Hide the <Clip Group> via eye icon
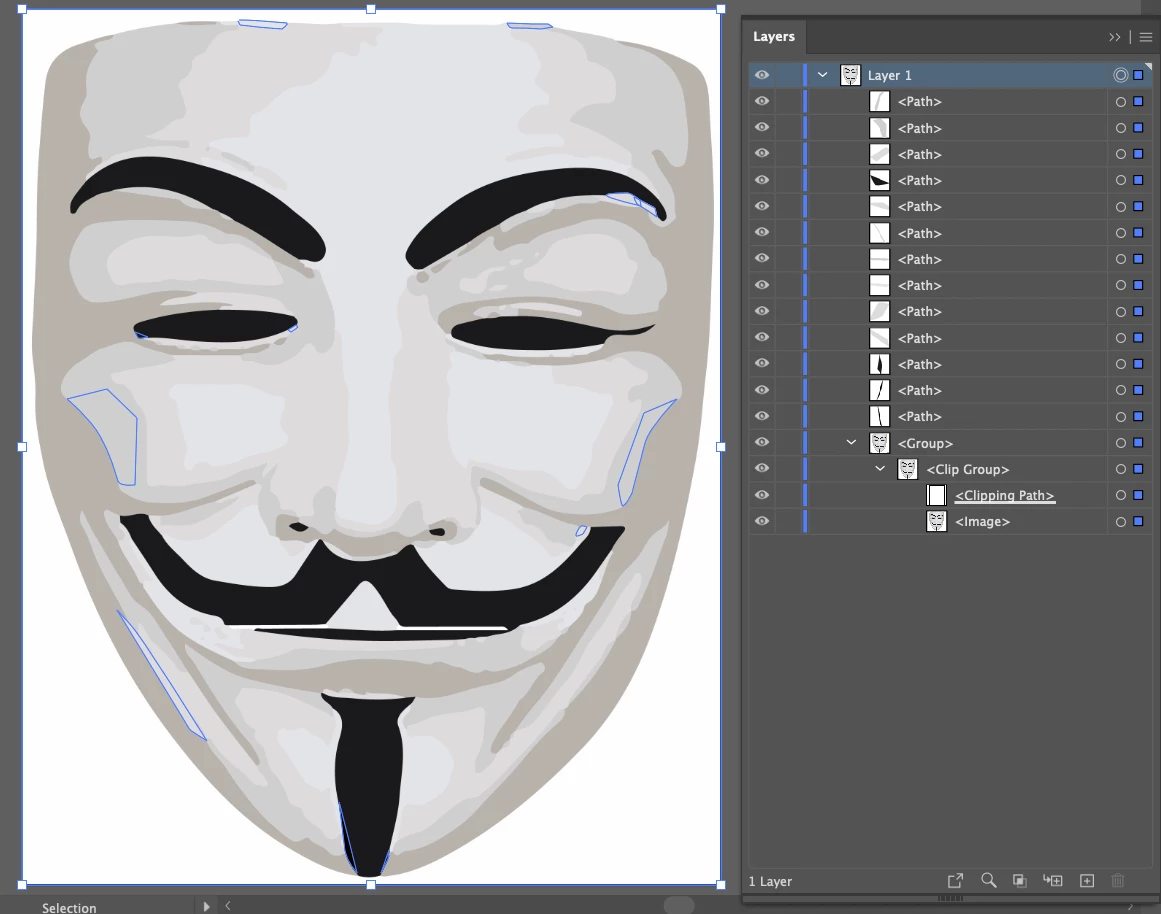This screenshot has height=914, width=1161. point(762,468)
